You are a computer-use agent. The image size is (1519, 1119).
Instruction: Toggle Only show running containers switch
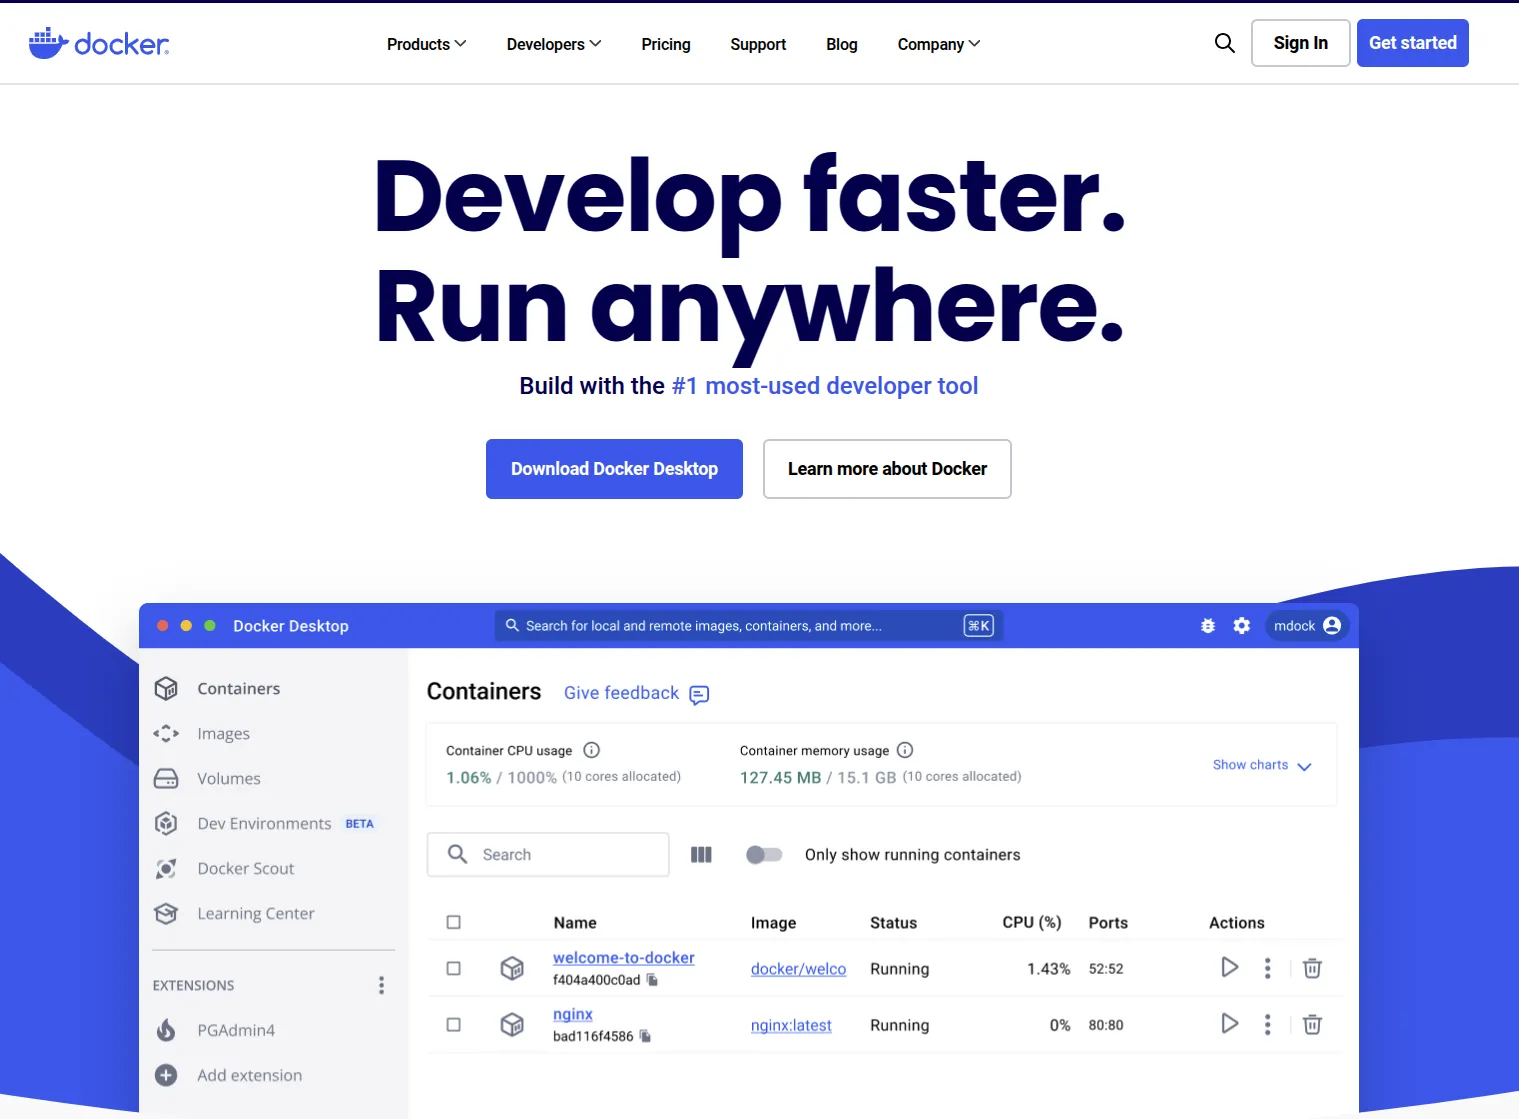764,854
